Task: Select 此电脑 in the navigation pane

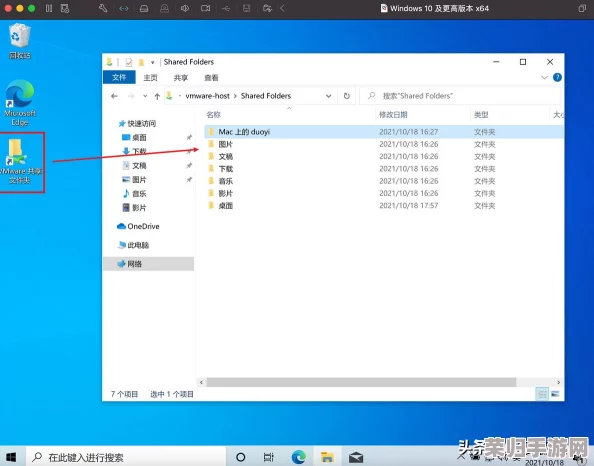Action: [x=133, y=245]
